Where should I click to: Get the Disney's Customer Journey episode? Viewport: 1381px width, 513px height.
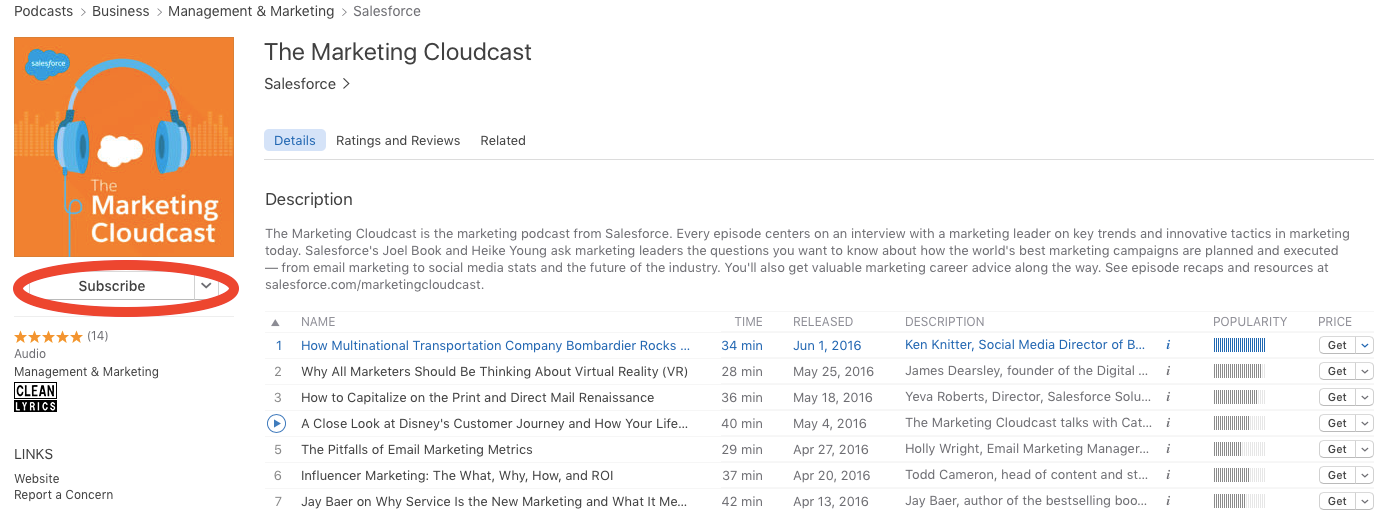(x=1337, y=423)
